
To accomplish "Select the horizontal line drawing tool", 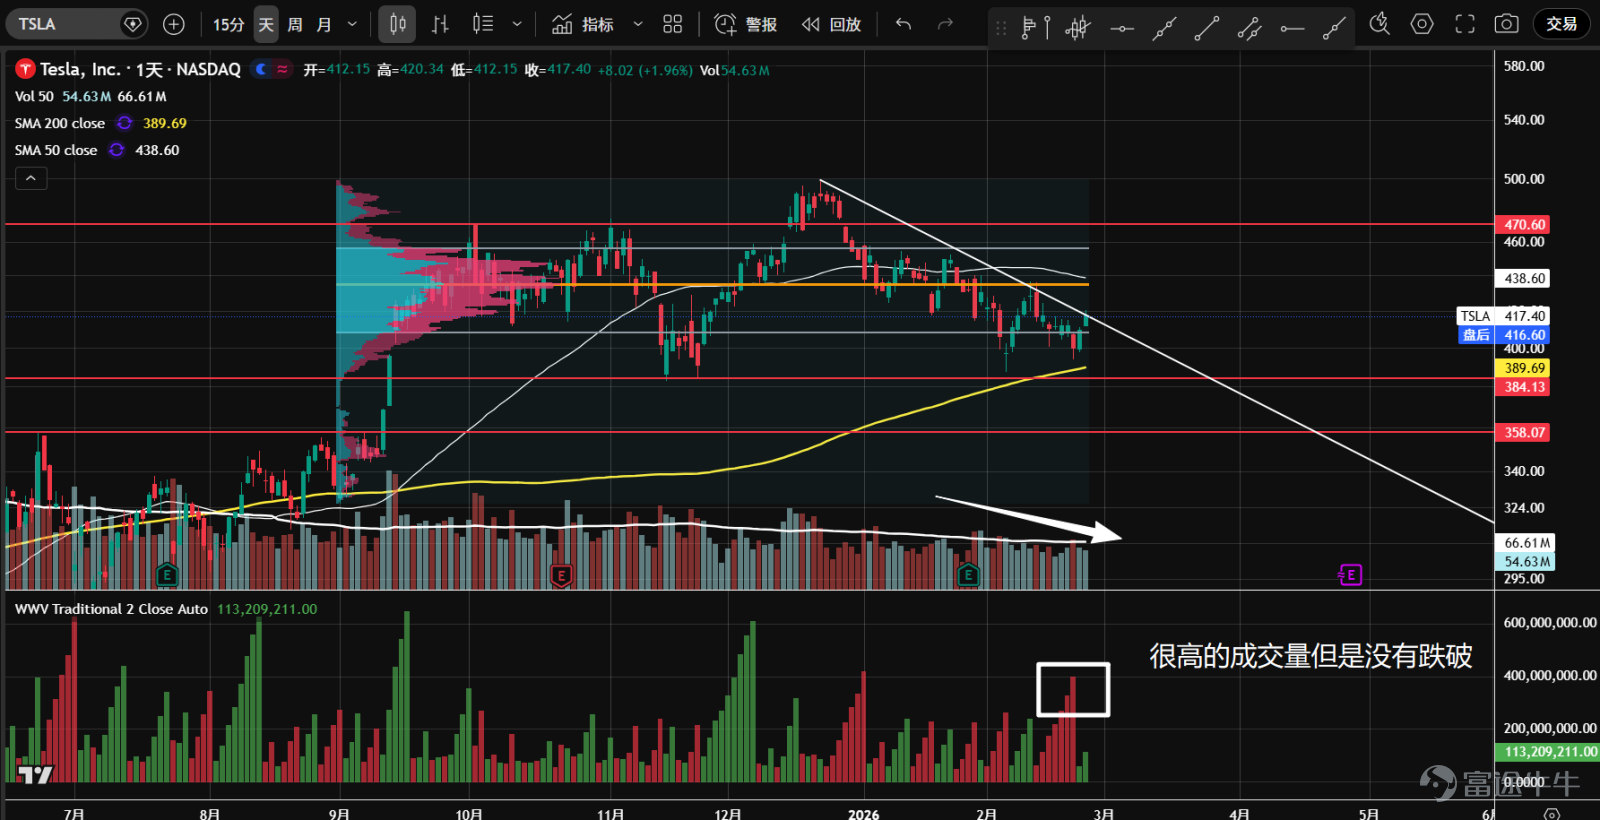I will (x=1122, y=28).
